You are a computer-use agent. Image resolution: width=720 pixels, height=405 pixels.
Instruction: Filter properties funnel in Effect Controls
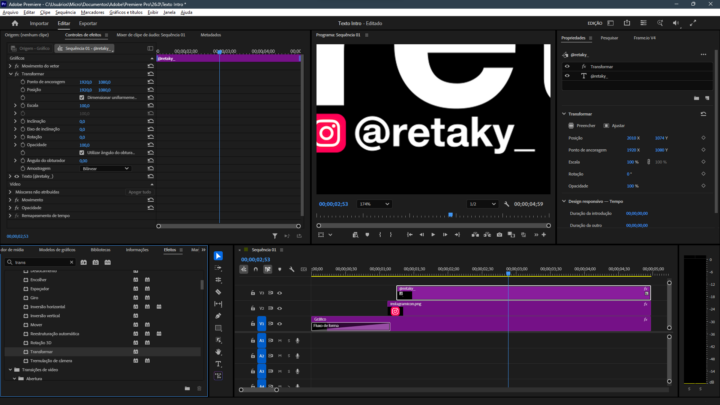(275, 236)
